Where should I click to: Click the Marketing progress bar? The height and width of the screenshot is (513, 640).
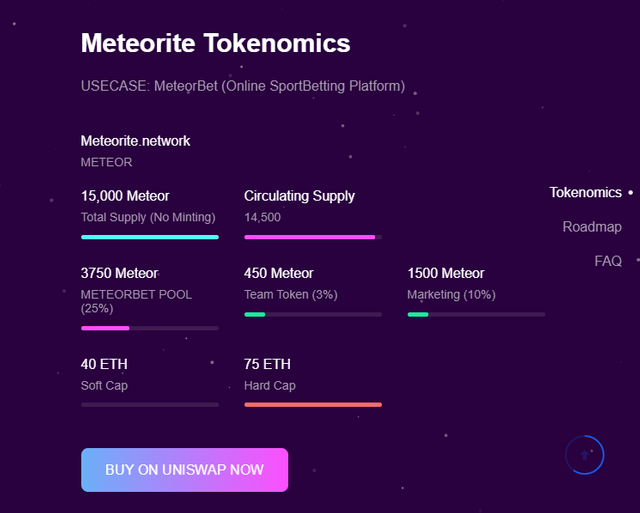[476, 315]
